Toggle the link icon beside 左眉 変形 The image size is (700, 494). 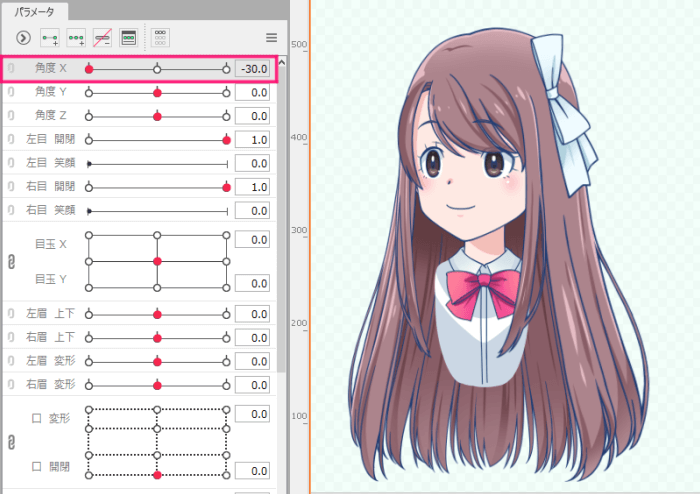[11, 361]
